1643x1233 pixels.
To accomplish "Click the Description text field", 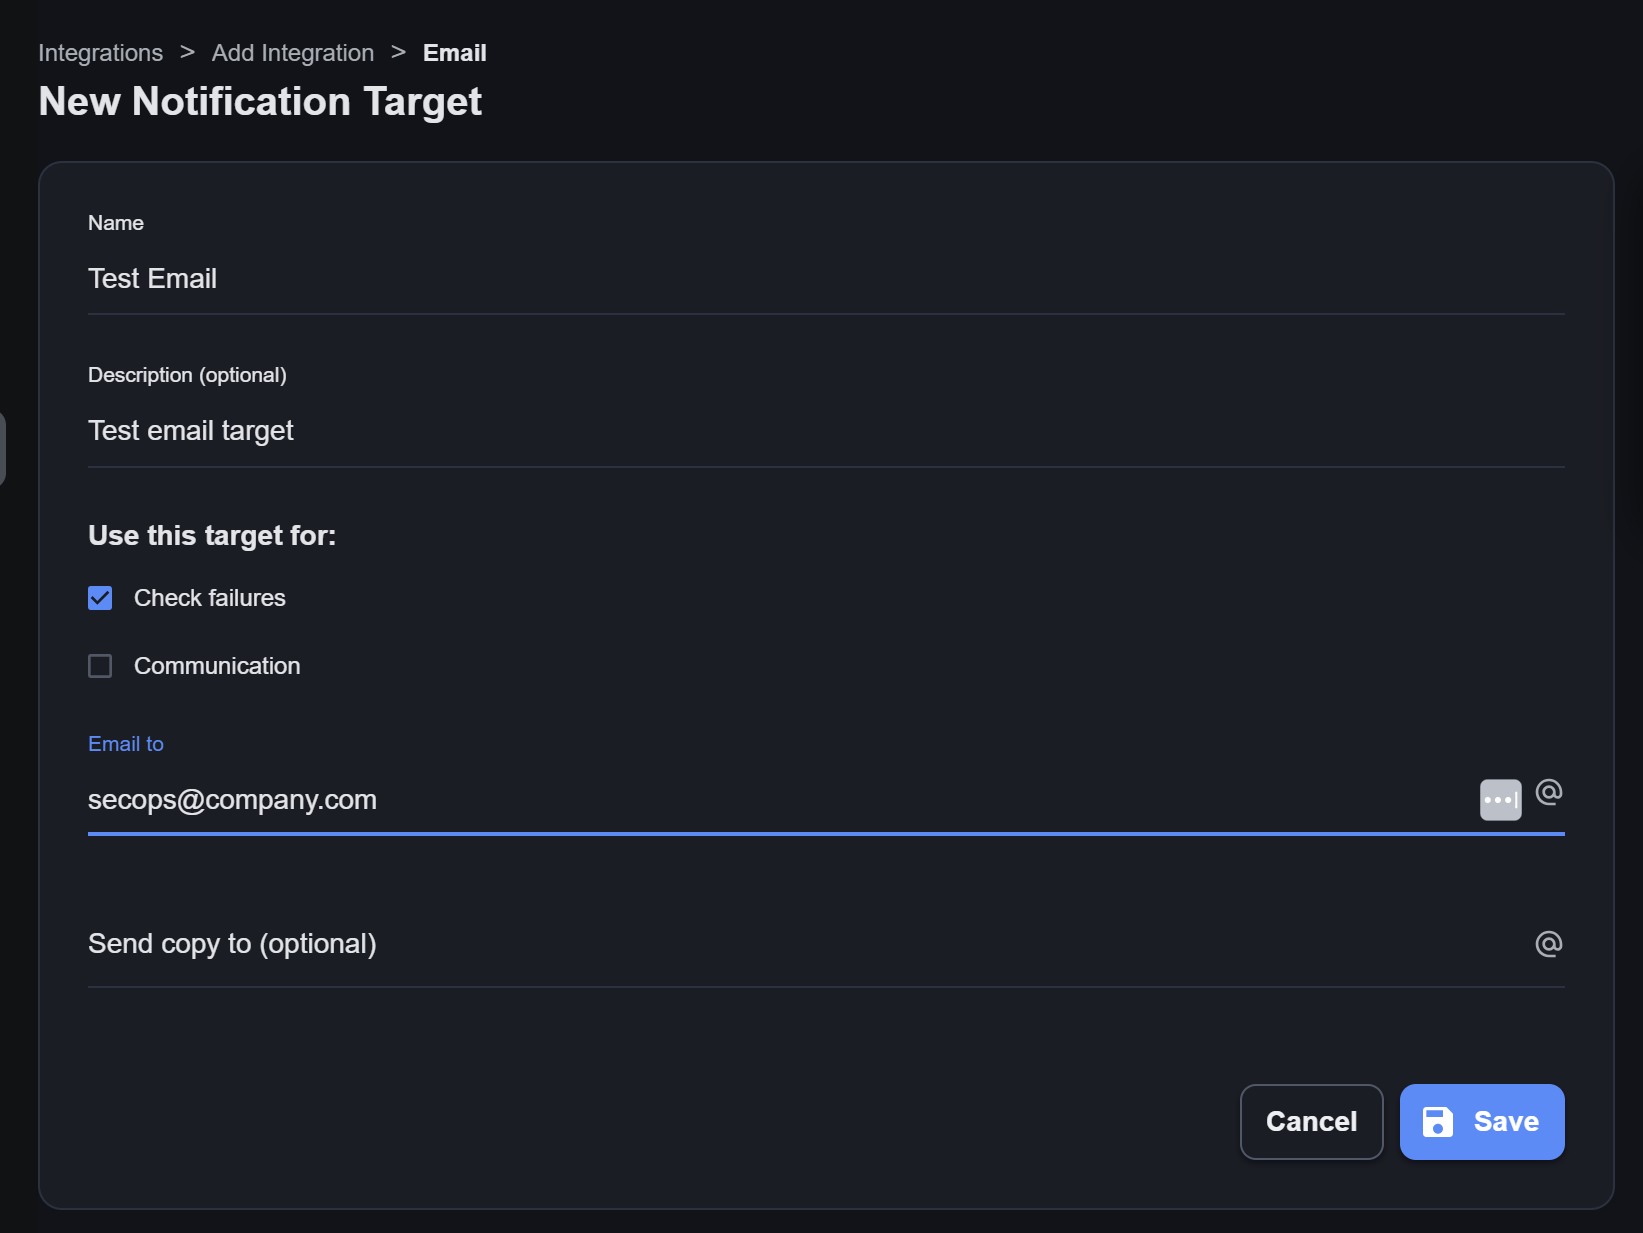I will click(825, 431).
